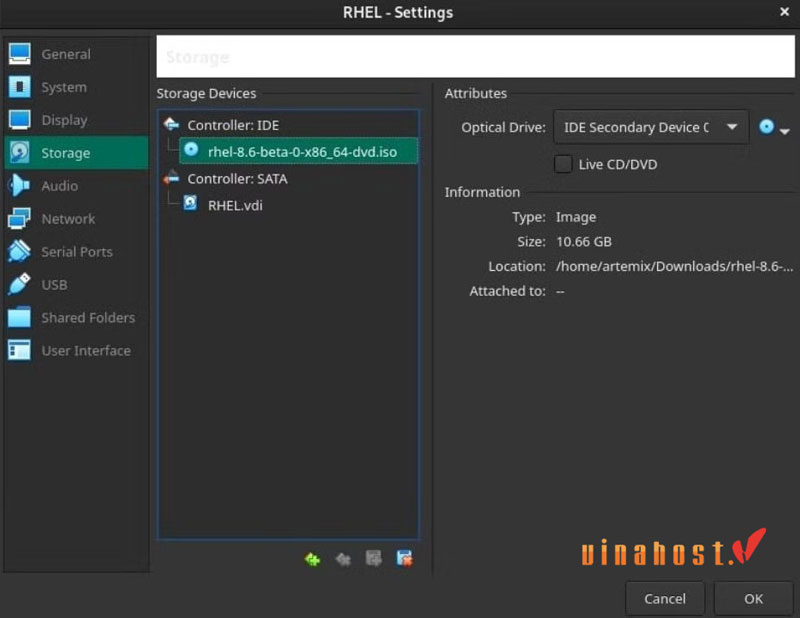Add a new storage controller
800x618 pixels.
(312, 559)
